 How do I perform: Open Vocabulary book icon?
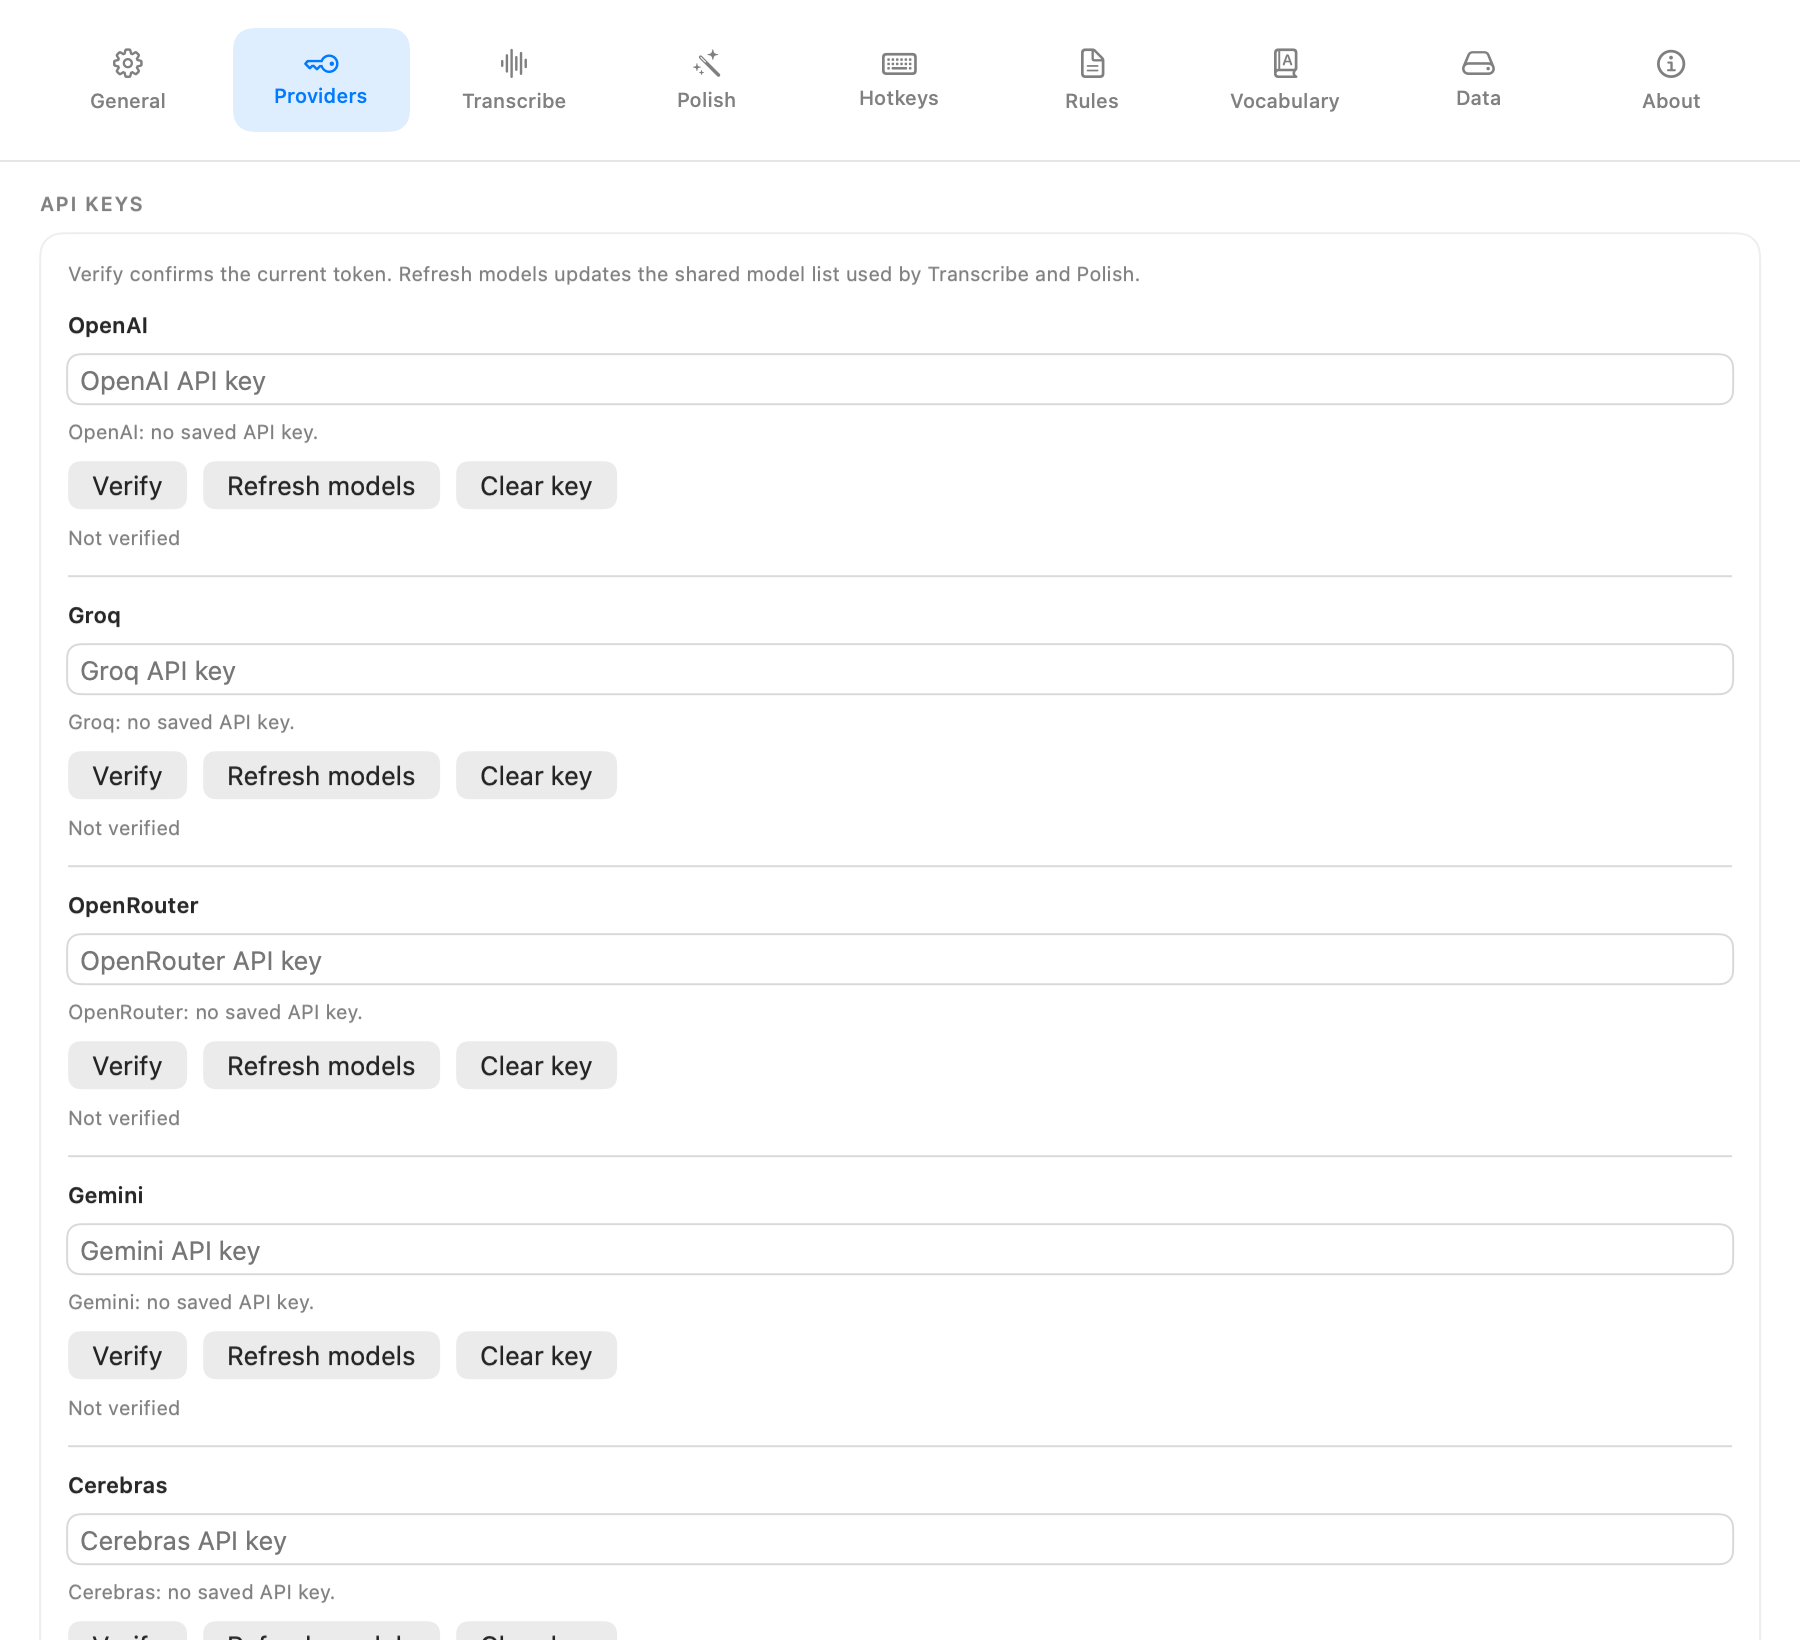click(1285, 64)
